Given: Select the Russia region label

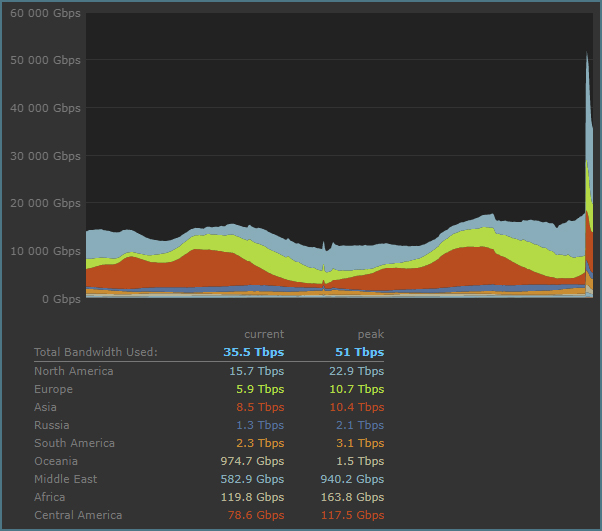Looking at the screenshot, I should 52,425.
